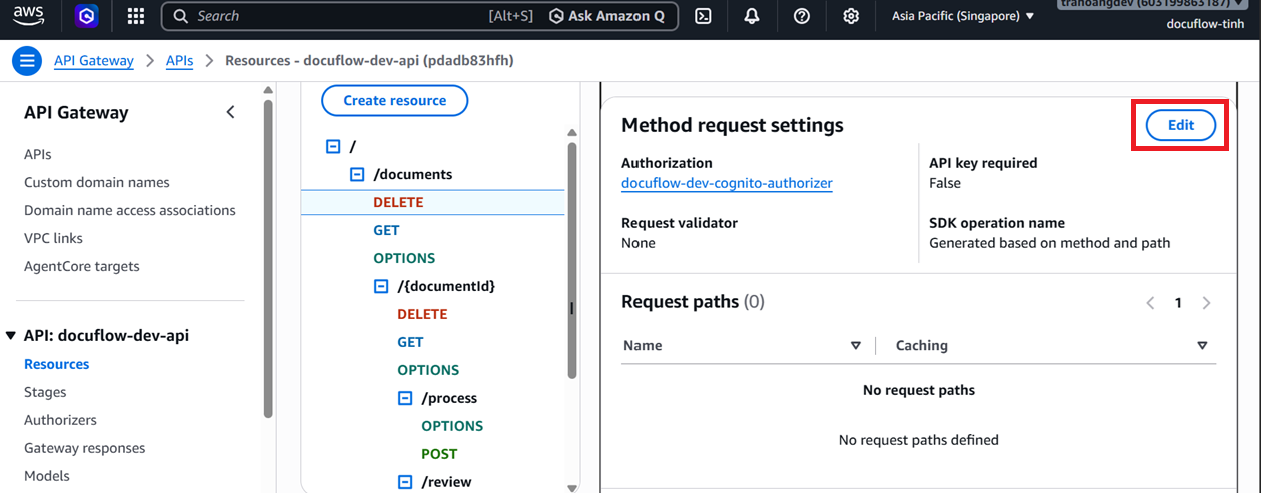Image resolution: width=1261 pixels, height=493 pixels.
Task: Open Domain name access associations
Action: point(130,210)
